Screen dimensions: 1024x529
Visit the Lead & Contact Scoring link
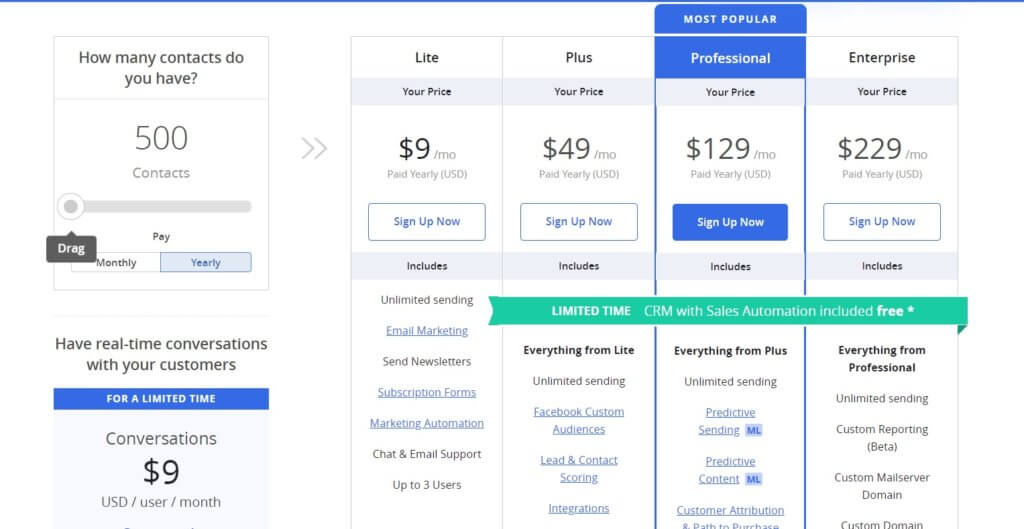tap(579, 469)
